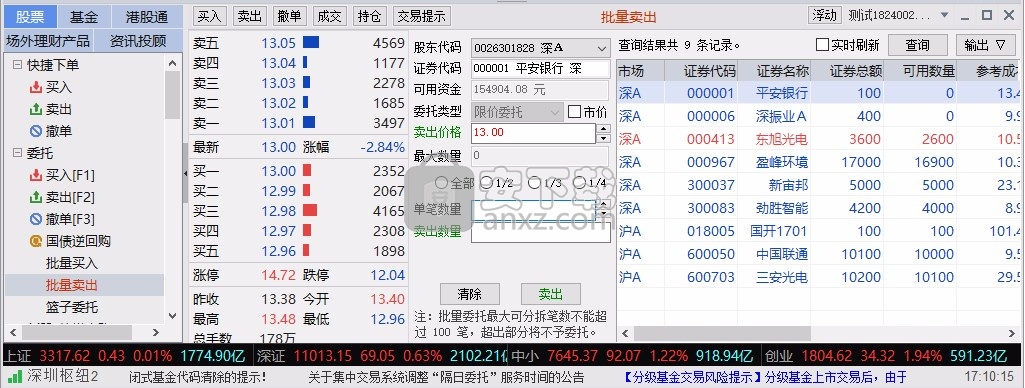1025x388 pixels.
Task: Select the 1/3 quantity radio button
Action: click(x=534, y=183)
